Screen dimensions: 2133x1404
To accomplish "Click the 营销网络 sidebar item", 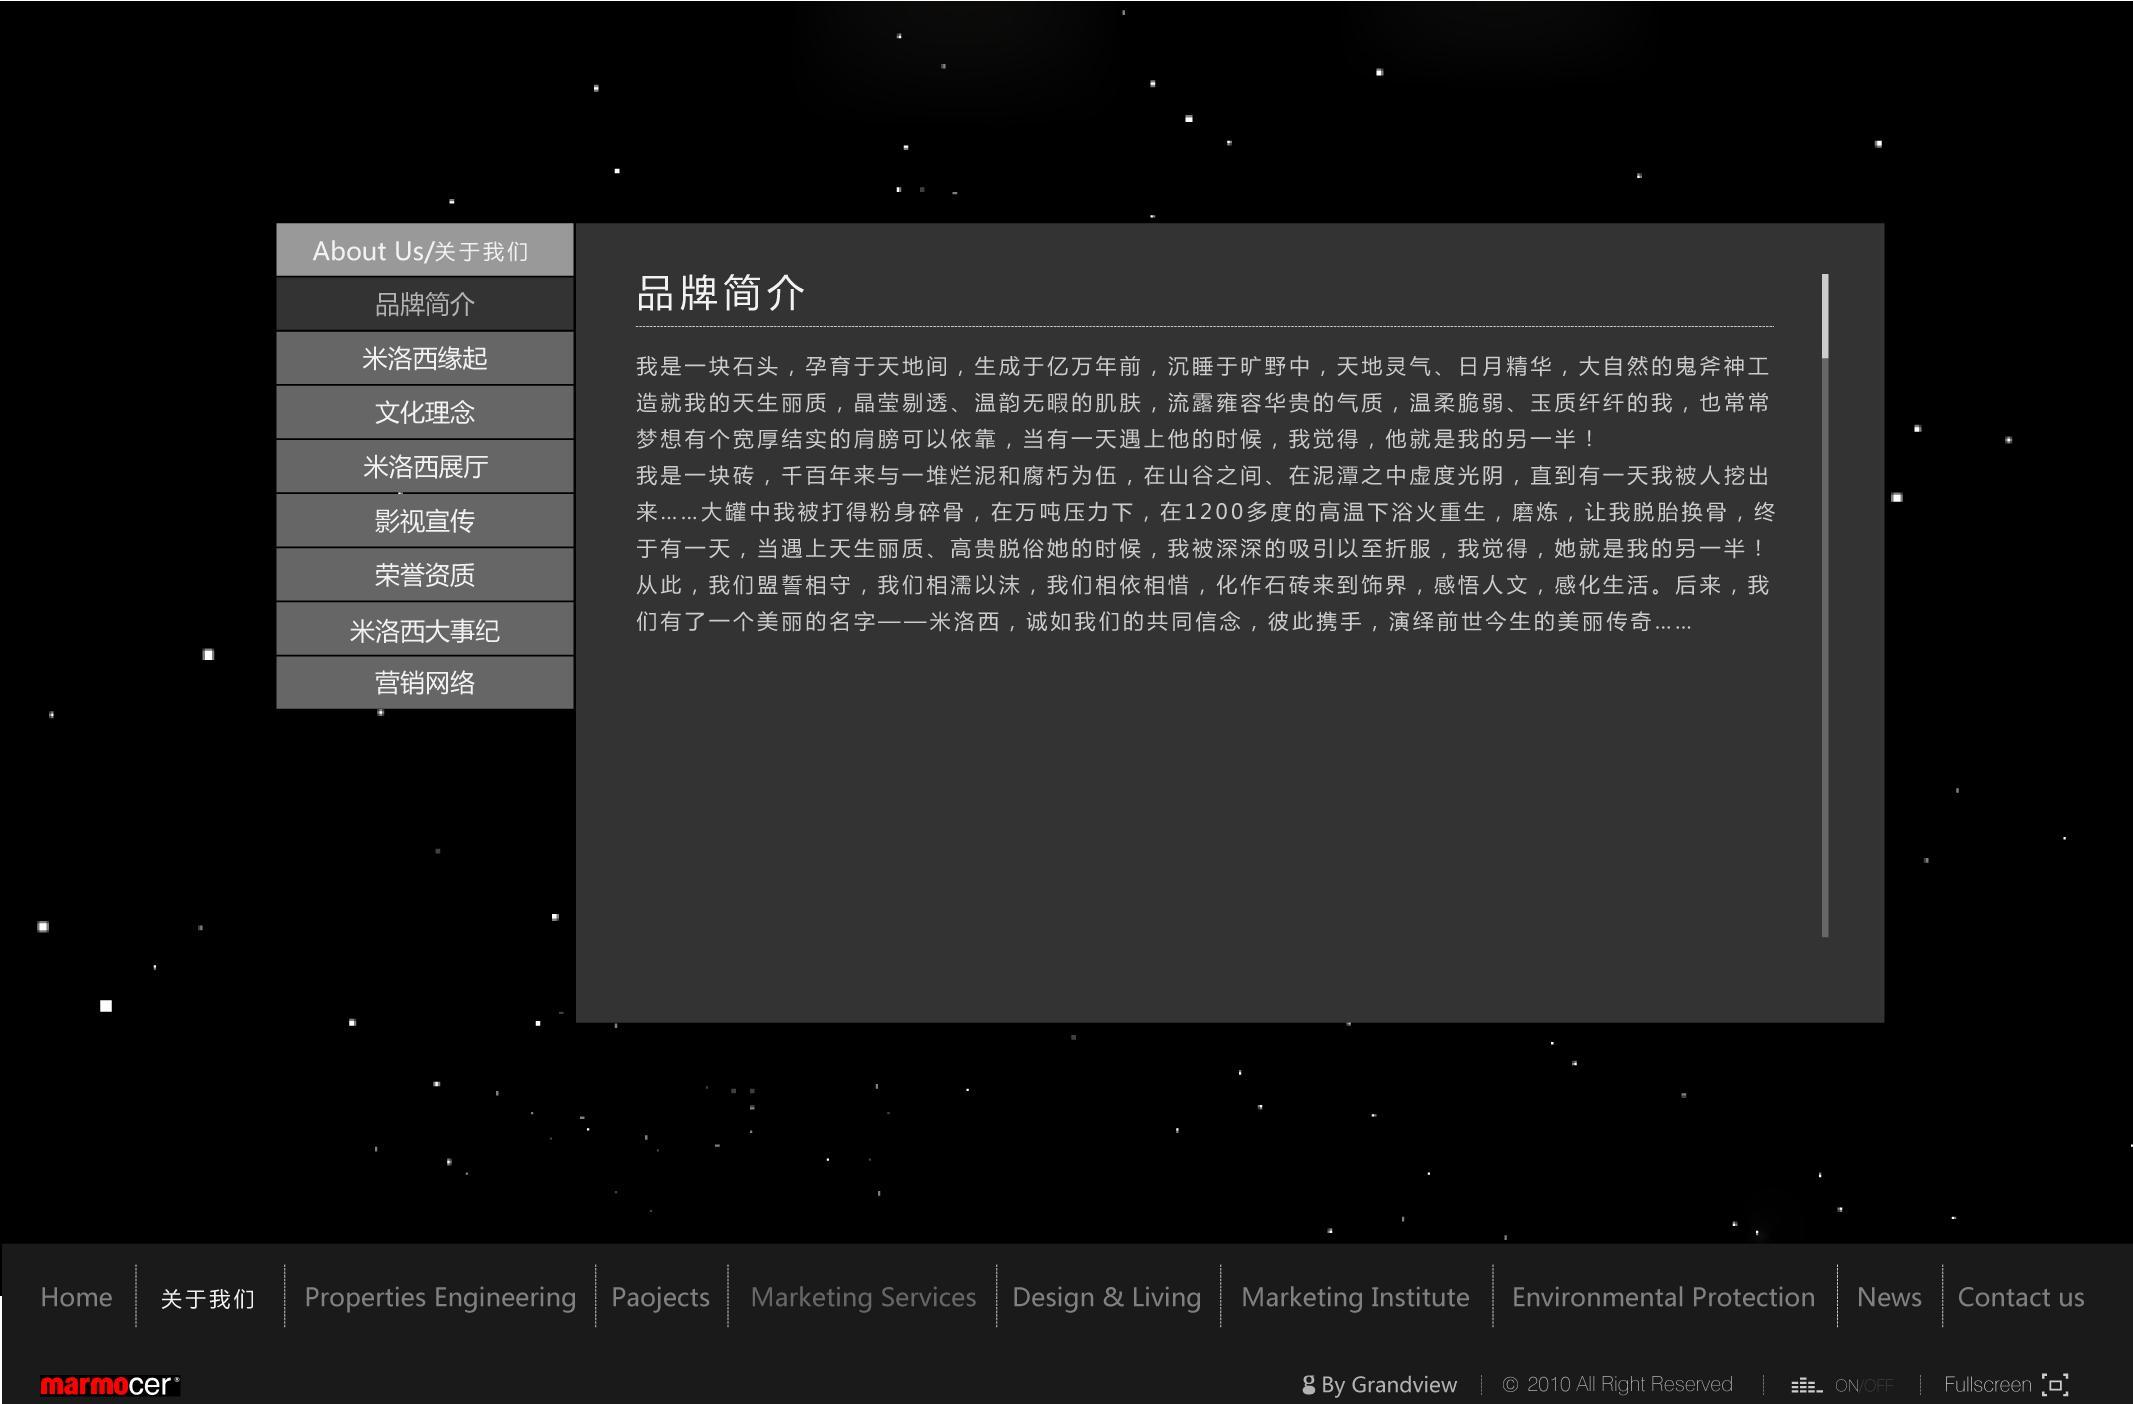I will [425, 683].
